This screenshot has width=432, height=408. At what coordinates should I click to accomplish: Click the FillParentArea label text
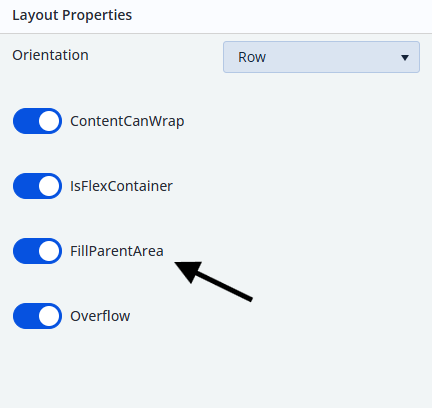(117, 251)
